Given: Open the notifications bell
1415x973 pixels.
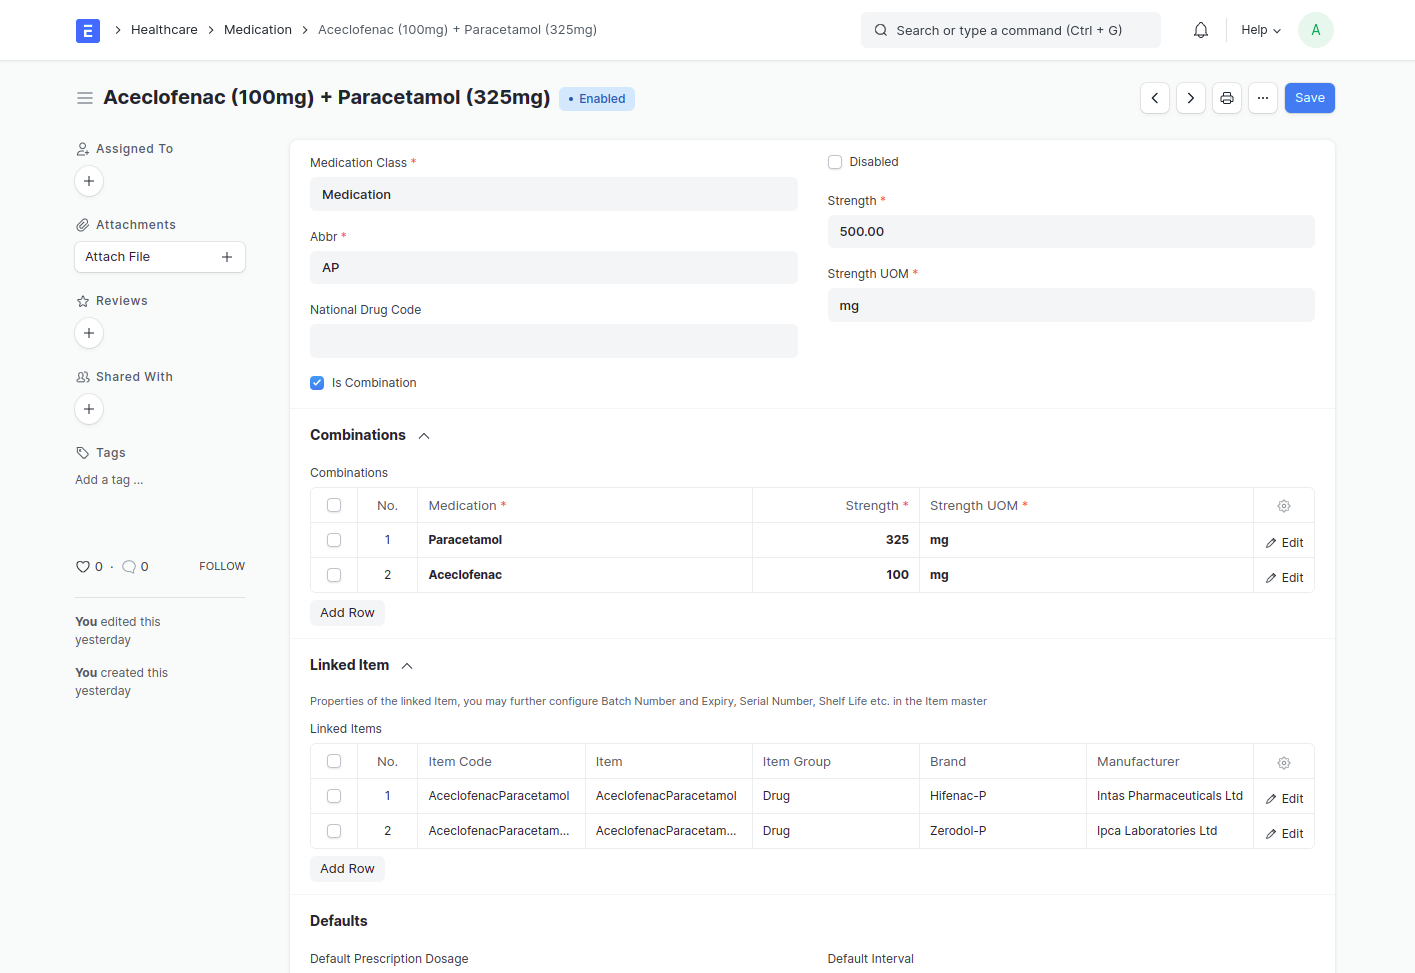Looking at the screenshot, I should [x=1201, y=30].
